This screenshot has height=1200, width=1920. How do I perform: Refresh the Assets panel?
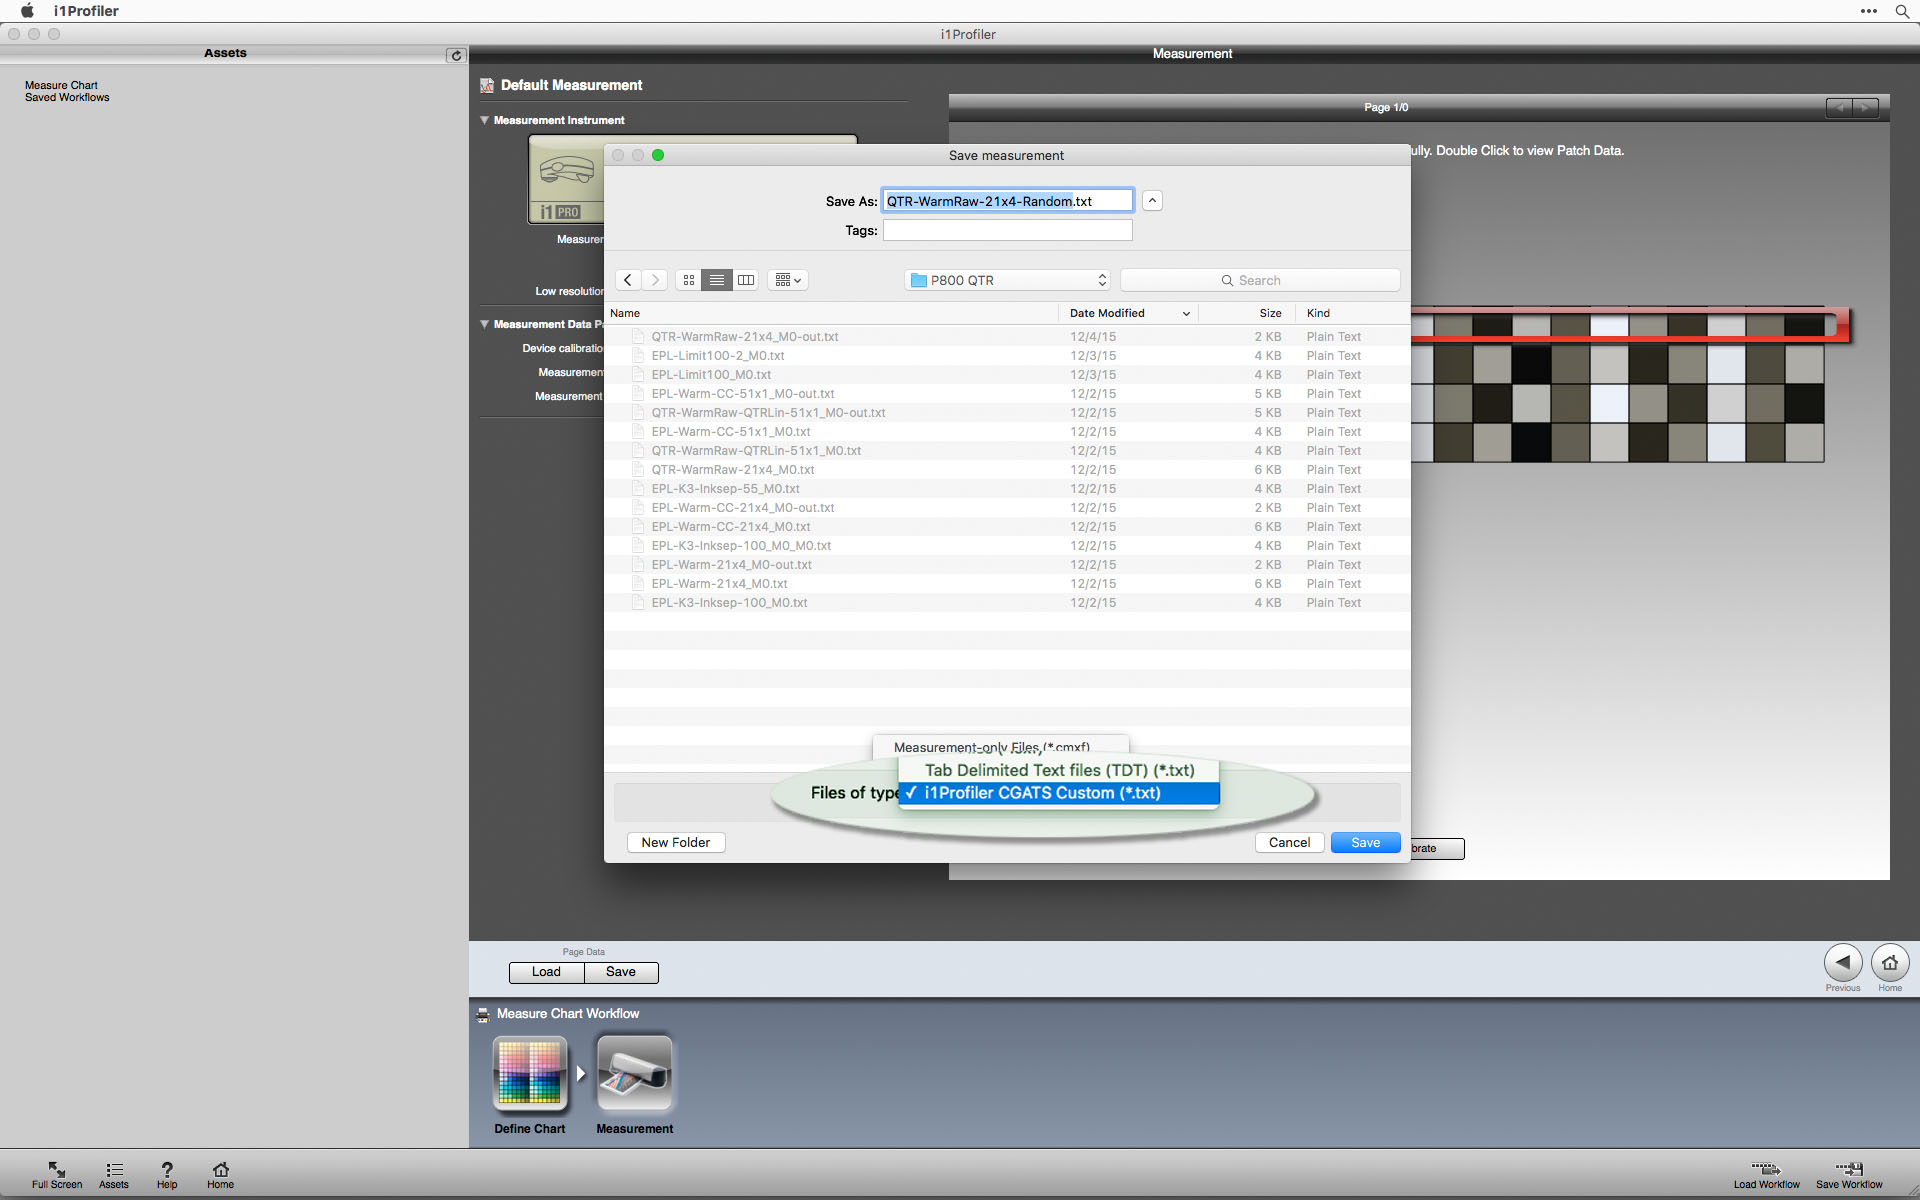tap(456, 55)
